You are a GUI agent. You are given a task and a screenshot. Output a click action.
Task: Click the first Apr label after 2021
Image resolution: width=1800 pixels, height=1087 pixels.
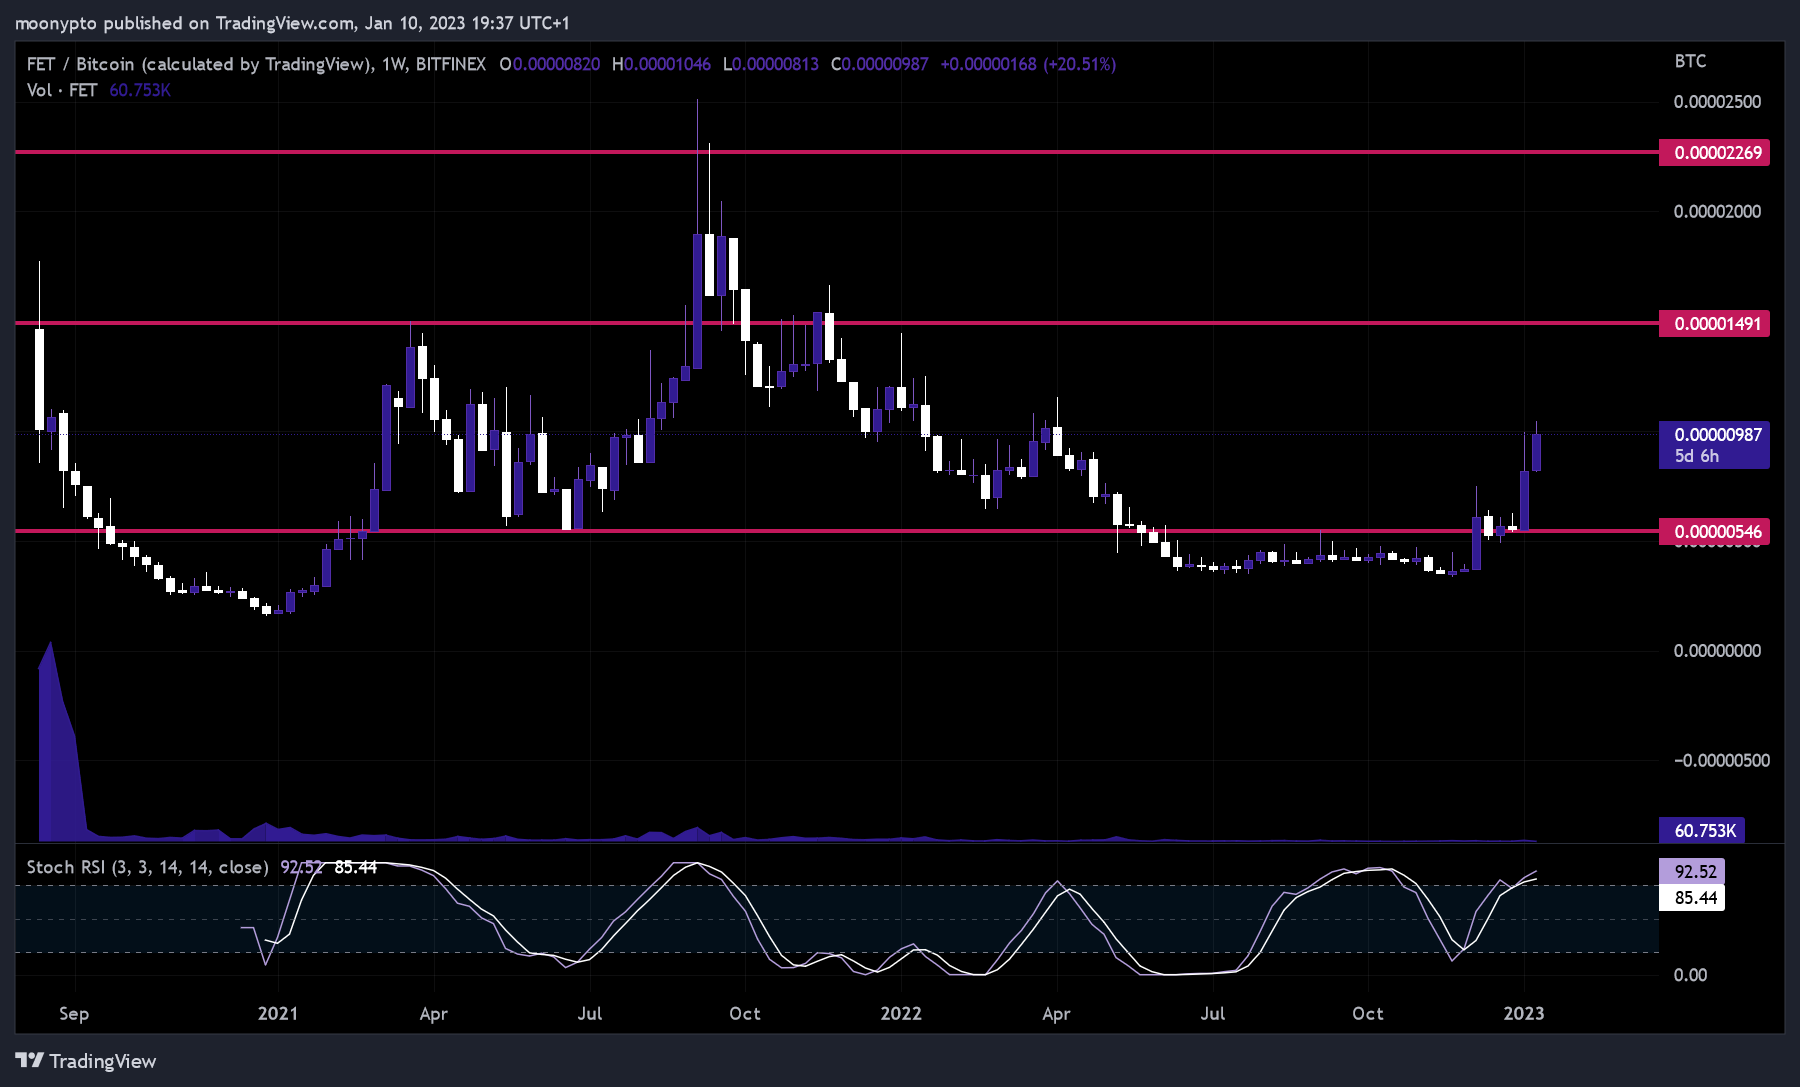coord(434,1013)
